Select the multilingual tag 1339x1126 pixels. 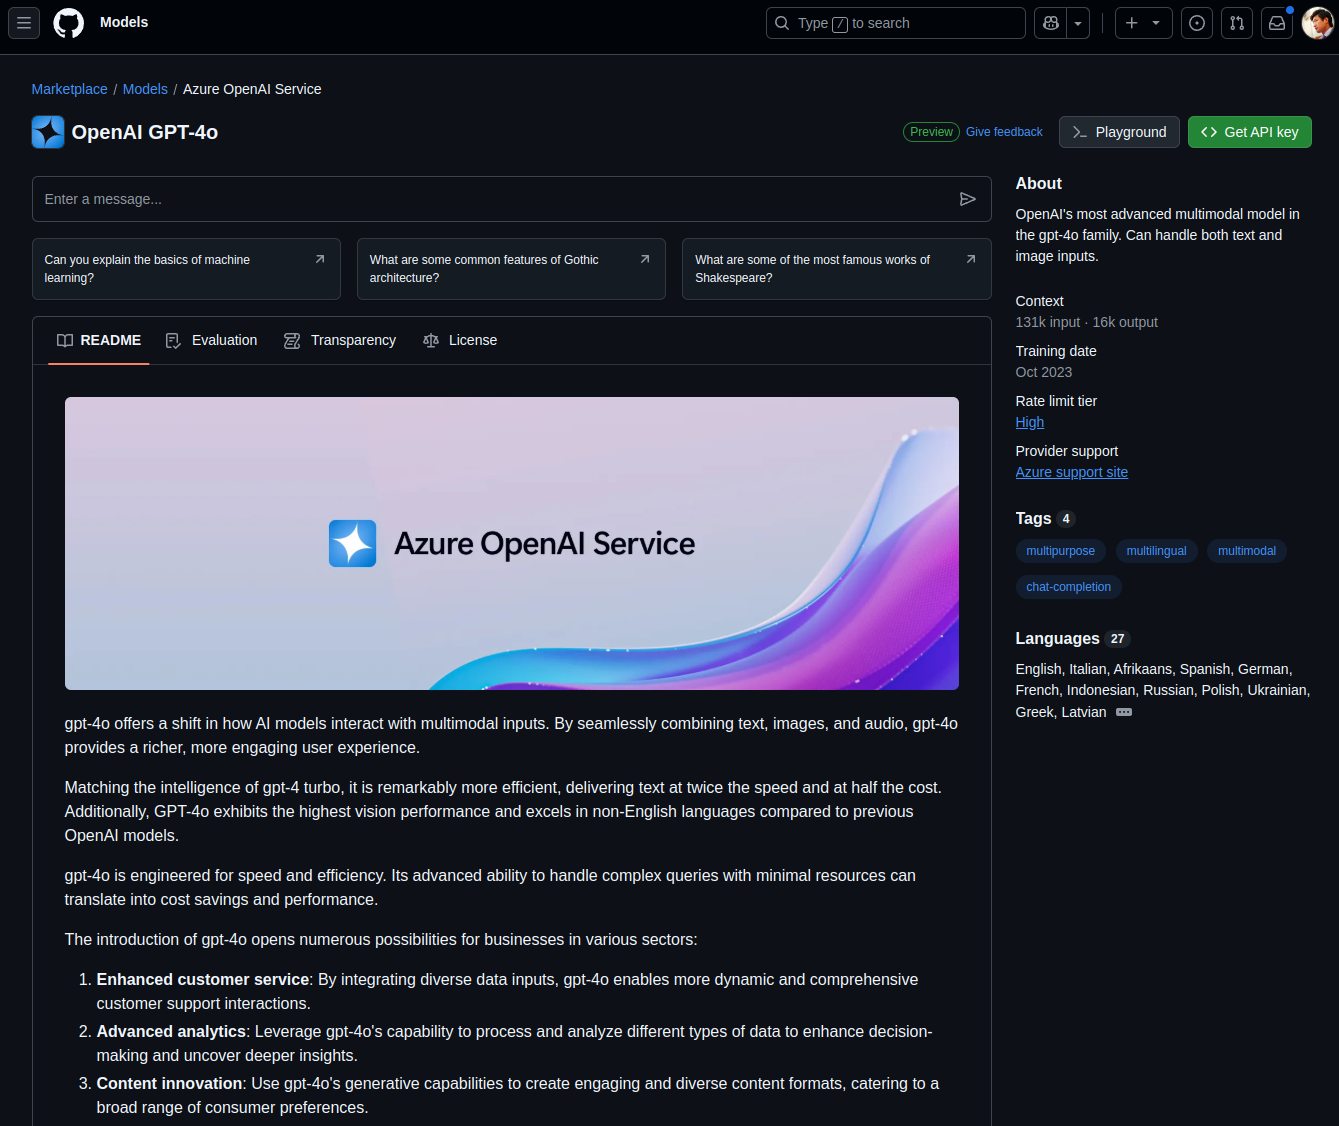pyautogui.click(x=1156, y=551)
